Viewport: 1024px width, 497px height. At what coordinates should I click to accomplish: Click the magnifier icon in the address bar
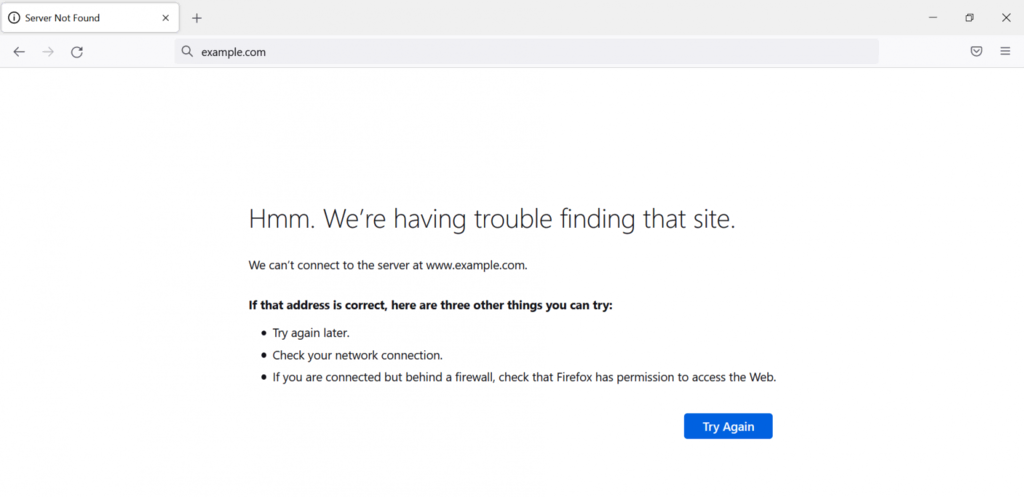click(x=187, y=52)
